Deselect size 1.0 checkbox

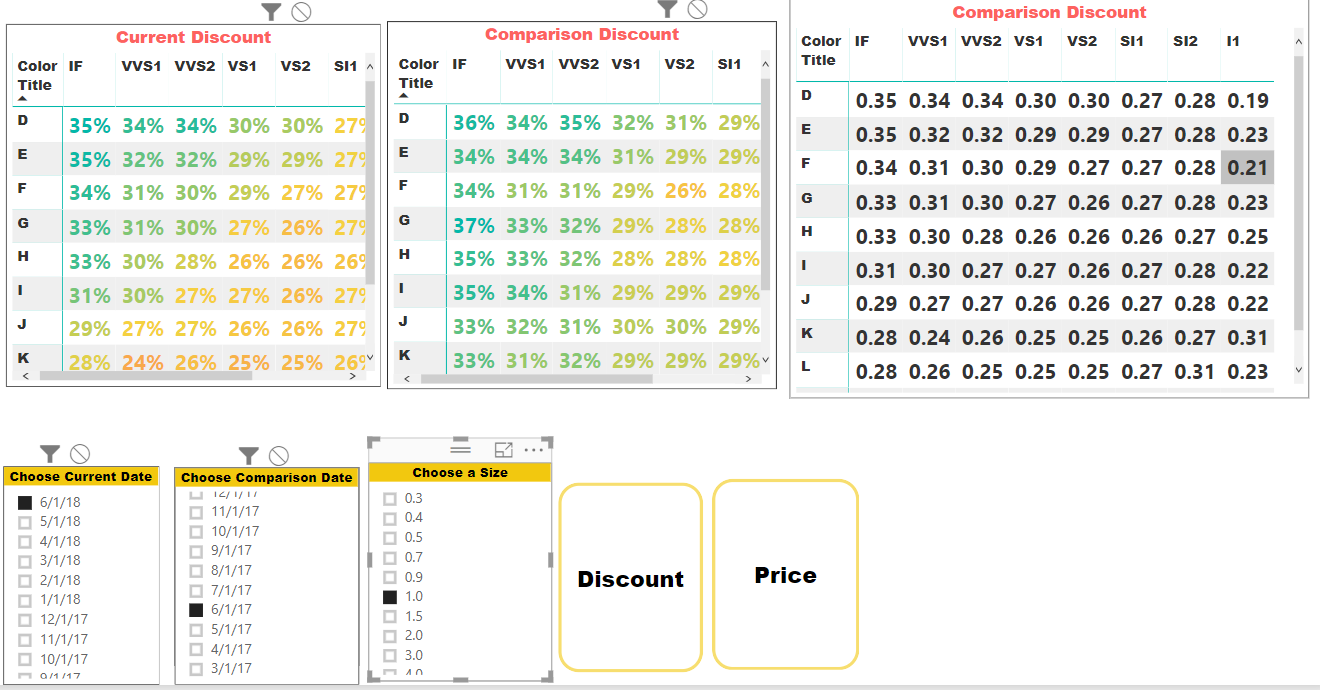[390, 596]
